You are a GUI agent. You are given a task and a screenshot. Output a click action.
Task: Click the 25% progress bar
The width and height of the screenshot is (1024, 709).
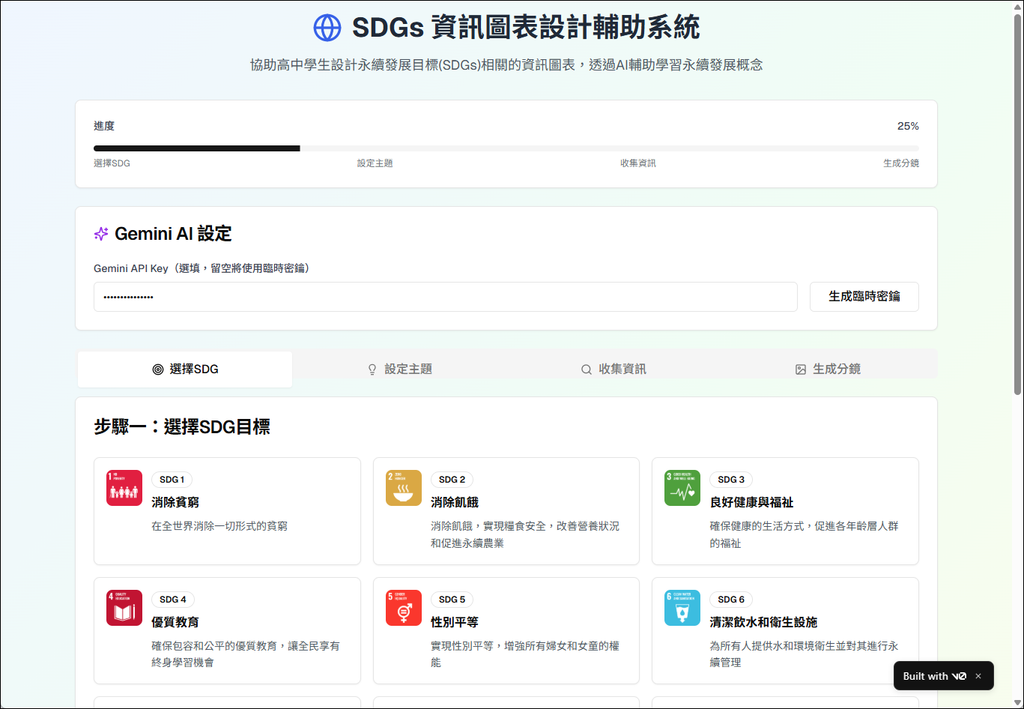[506, 148]
